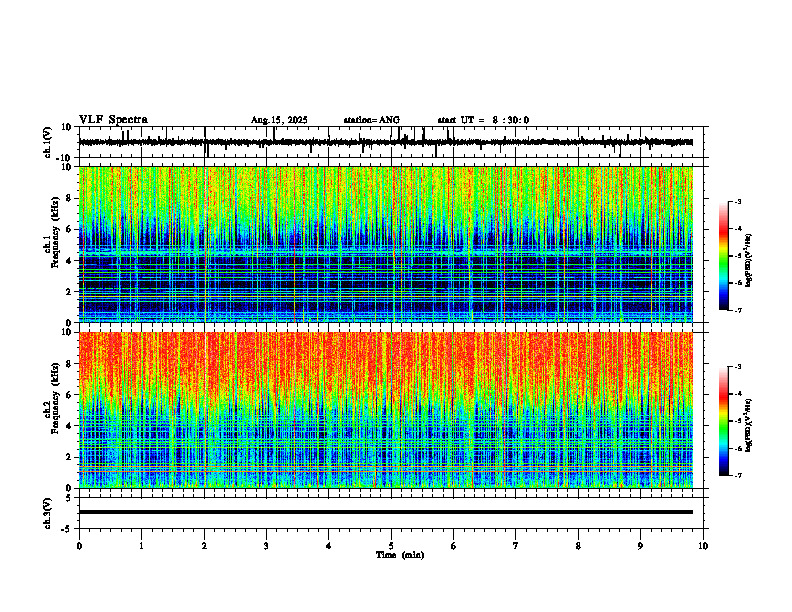Click the "-7" label on ch.2 color scale
This screenshot has height=612, width=792.
pos(738,476)
